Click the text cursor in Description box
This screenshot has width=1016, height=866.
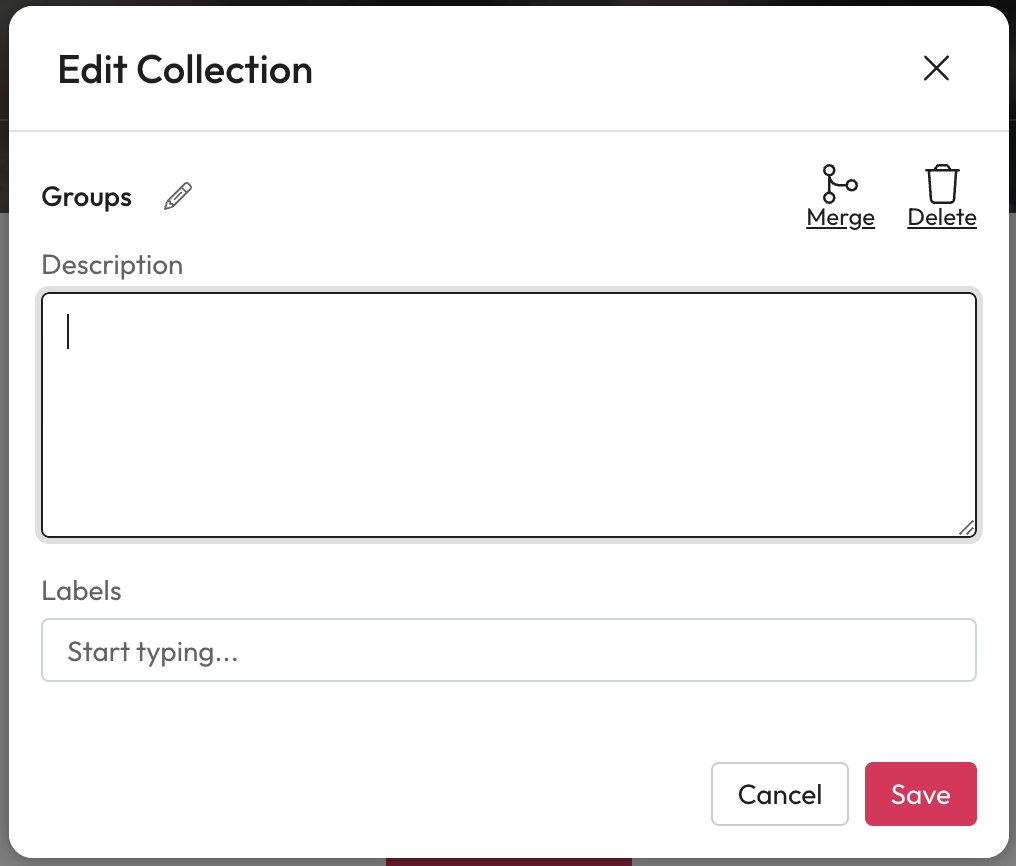tap(68, 332)
